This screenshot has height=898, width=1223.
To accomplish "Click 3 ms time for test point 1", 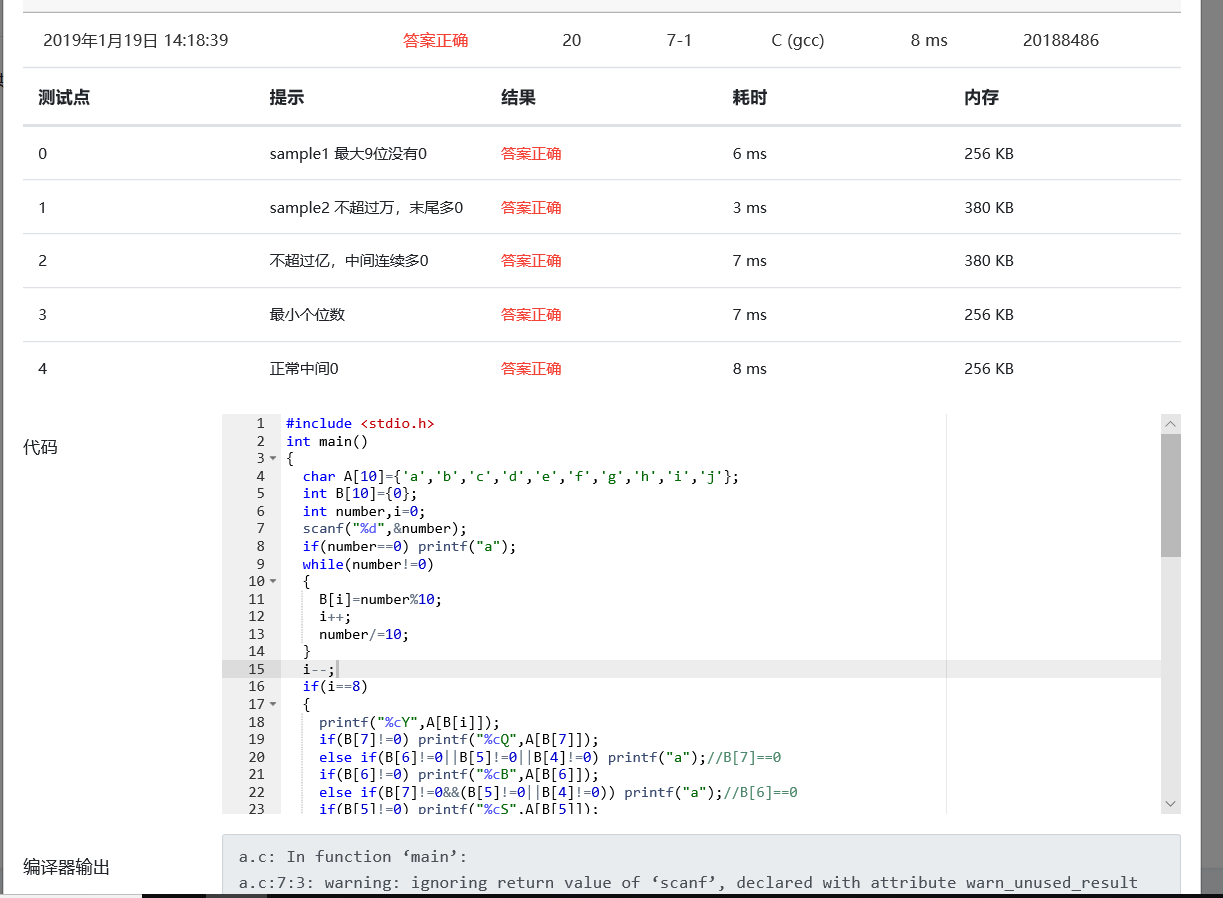I will (x=750, y=208).
